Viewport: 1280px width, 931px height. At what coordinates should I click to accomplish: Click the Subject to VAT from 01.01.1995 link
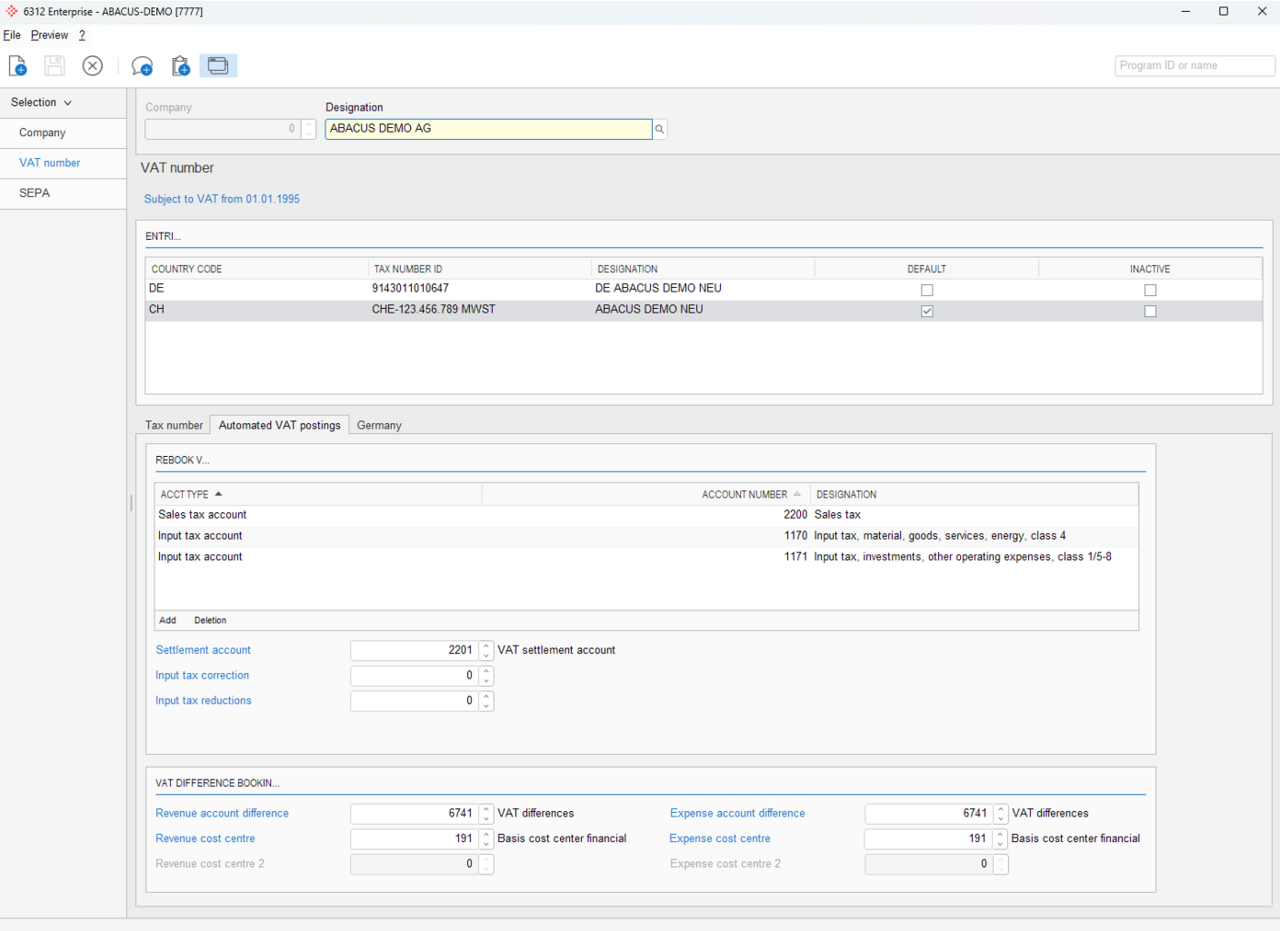tap(222, 199)
